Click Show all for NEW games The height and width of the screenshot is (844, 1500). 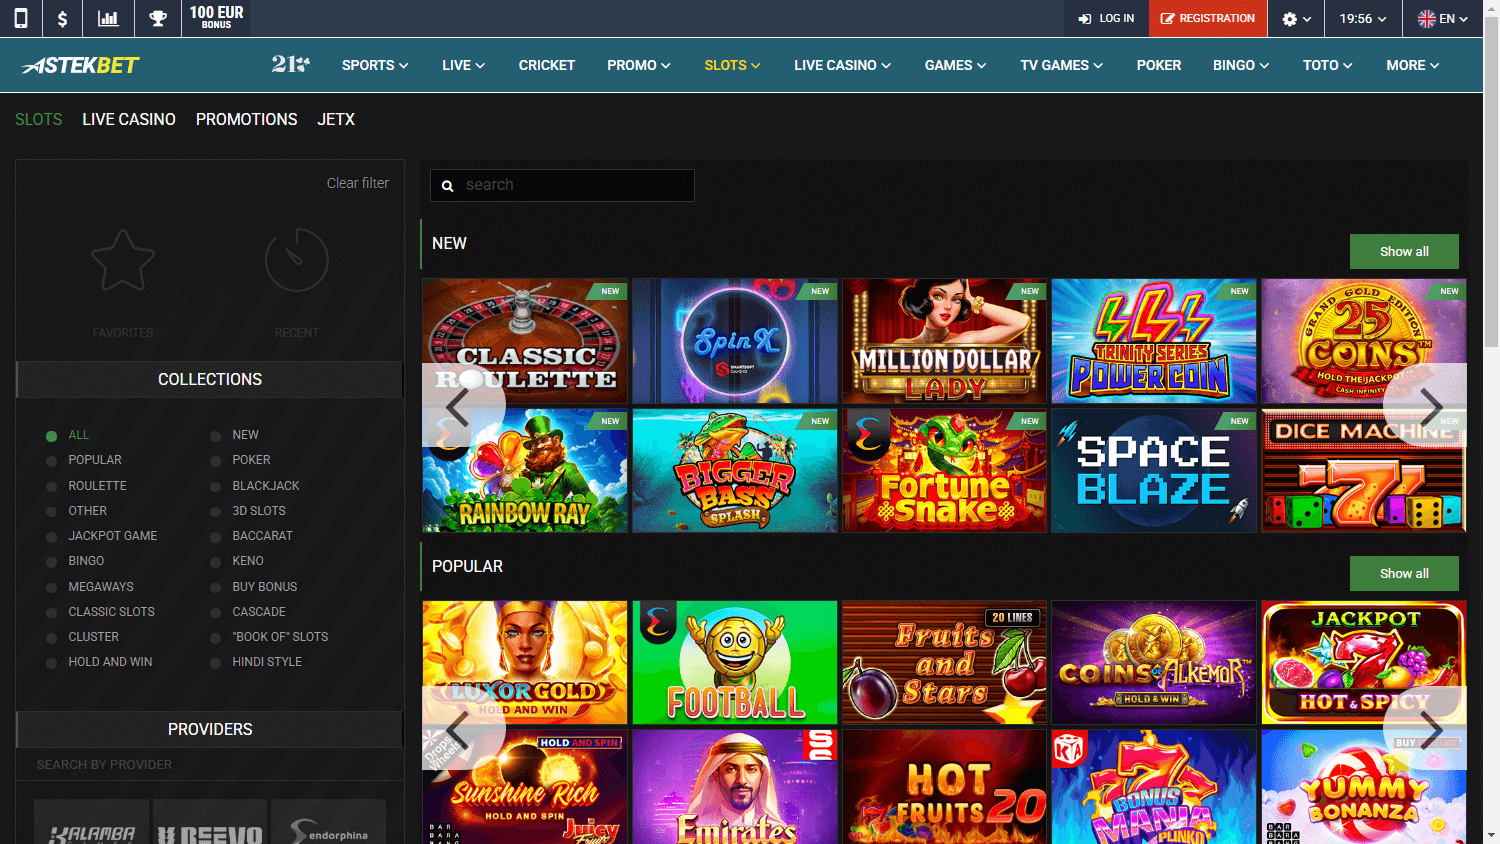click(1404, 252)
